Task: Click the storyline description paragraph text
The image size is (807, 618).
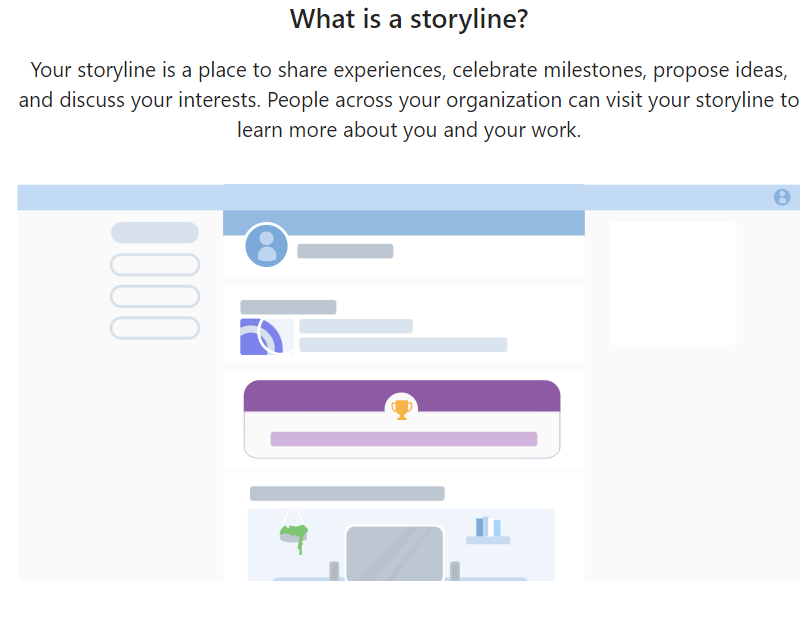Action: pos(408,100)
